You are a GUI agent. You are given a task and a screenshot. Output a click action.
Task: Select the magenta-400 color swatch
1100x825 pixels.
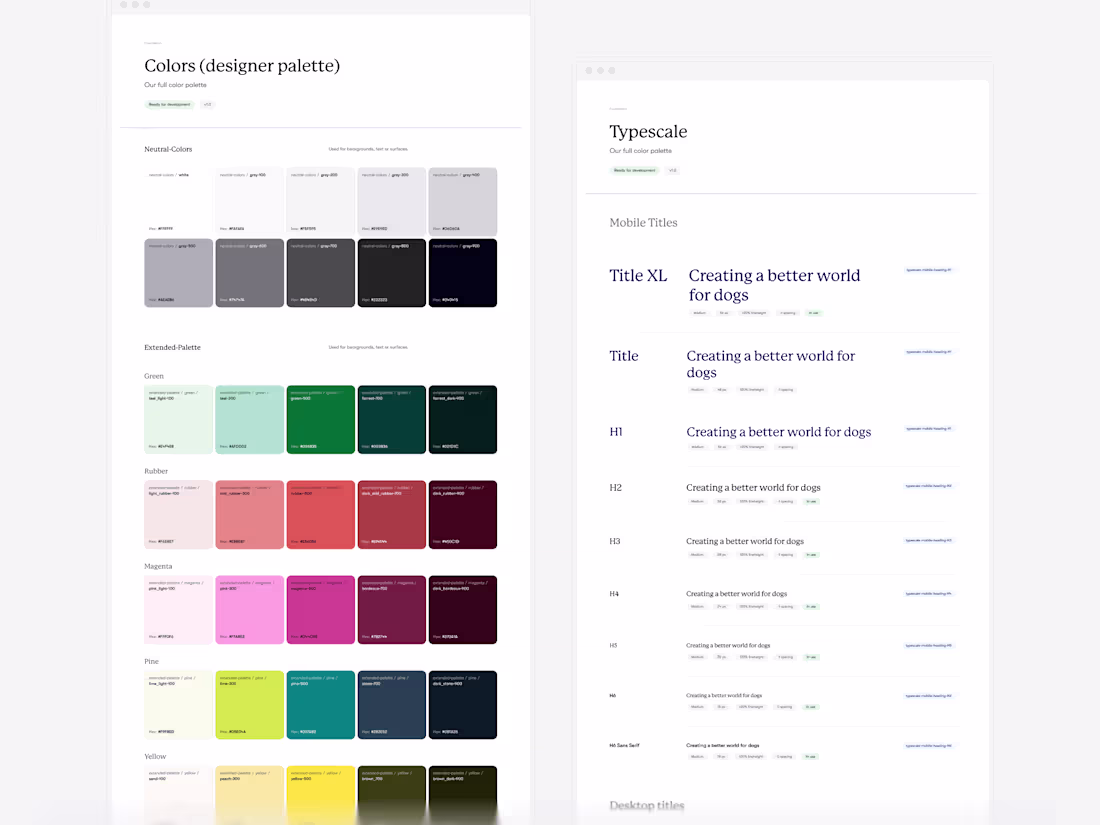click(x=320, y=609)
